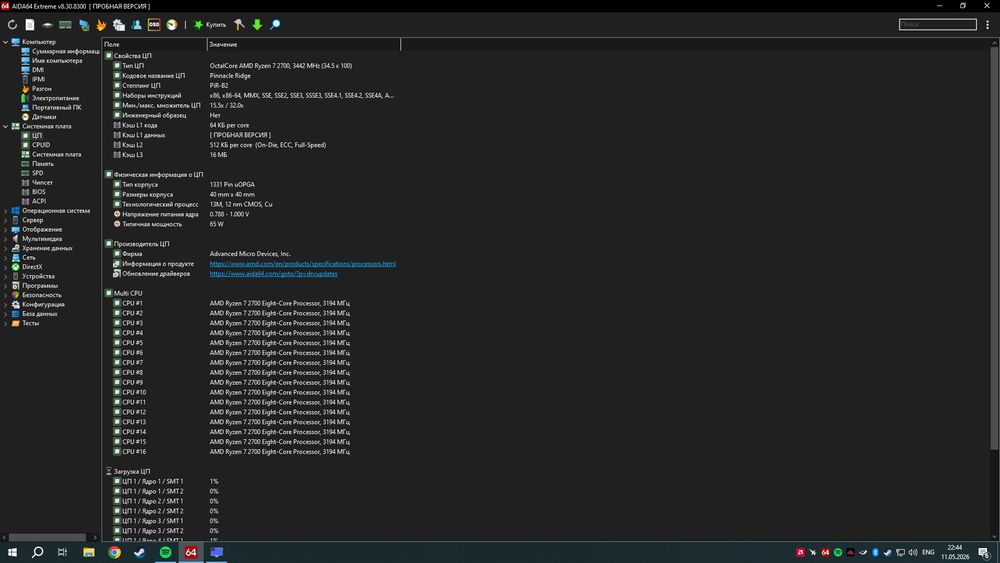Open Spotify from the taskbar

point(165,552)
